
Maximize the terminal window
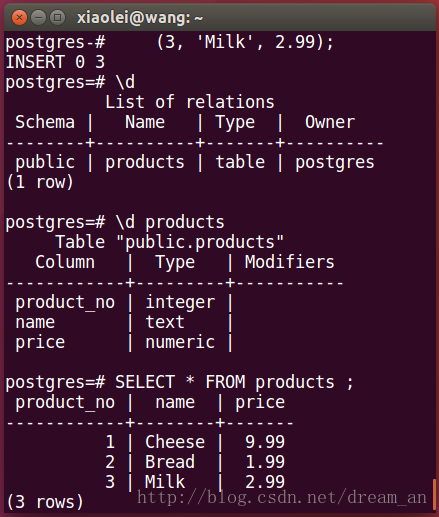(57, 17)
